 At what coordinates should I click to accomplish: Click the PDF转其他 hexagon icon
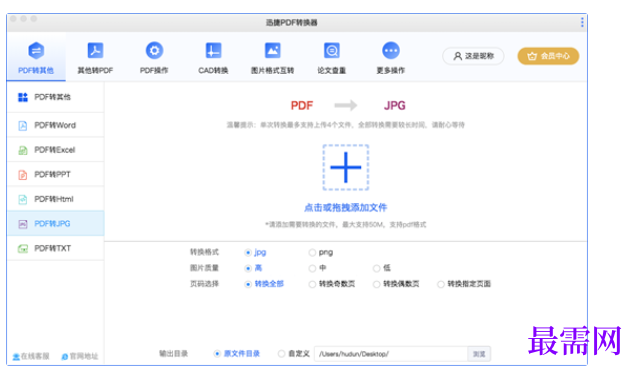pos(36,51)
